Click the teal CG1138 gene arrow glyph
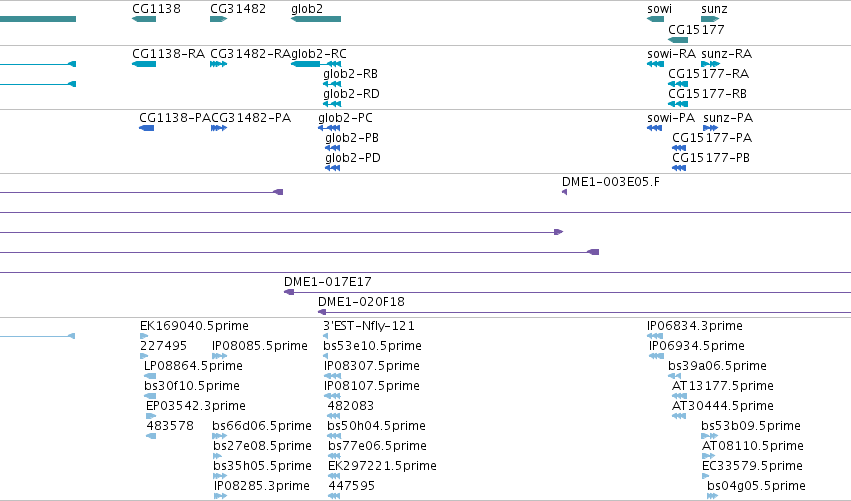Screen dimensions: 851x501 pos(144,19)
